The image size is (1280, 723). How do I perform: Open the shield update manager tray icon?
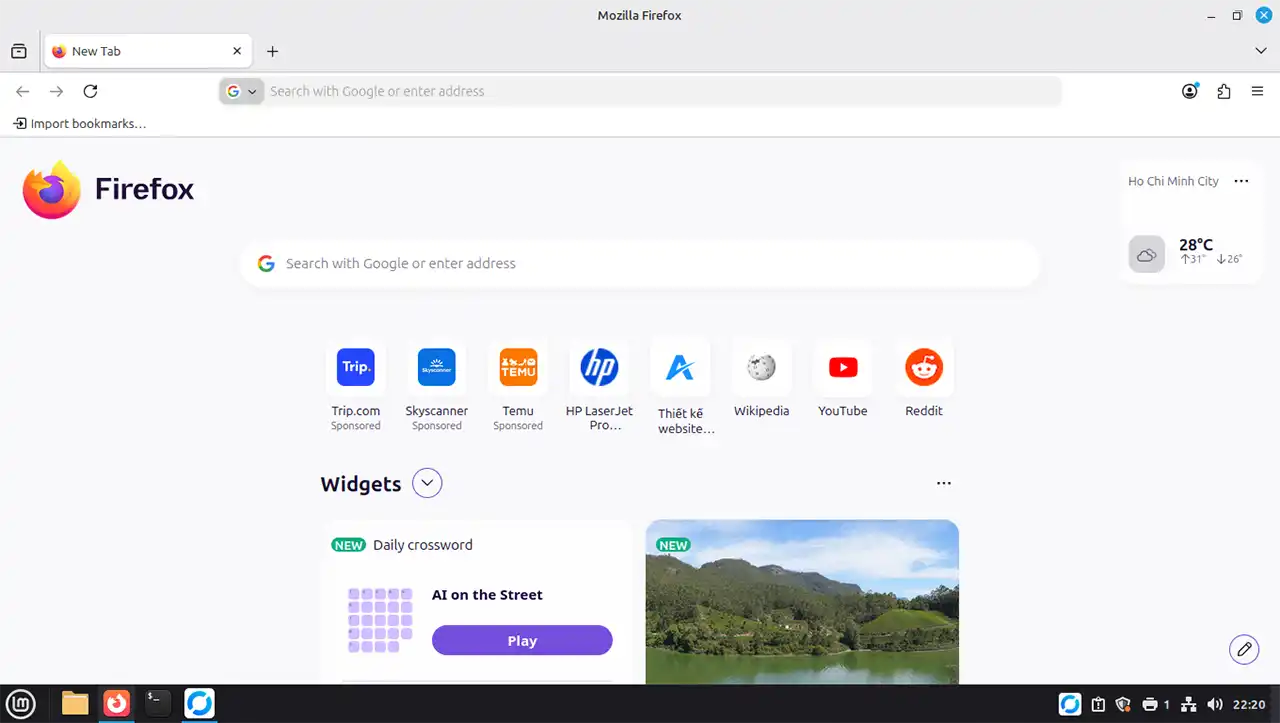(1123, 704)
